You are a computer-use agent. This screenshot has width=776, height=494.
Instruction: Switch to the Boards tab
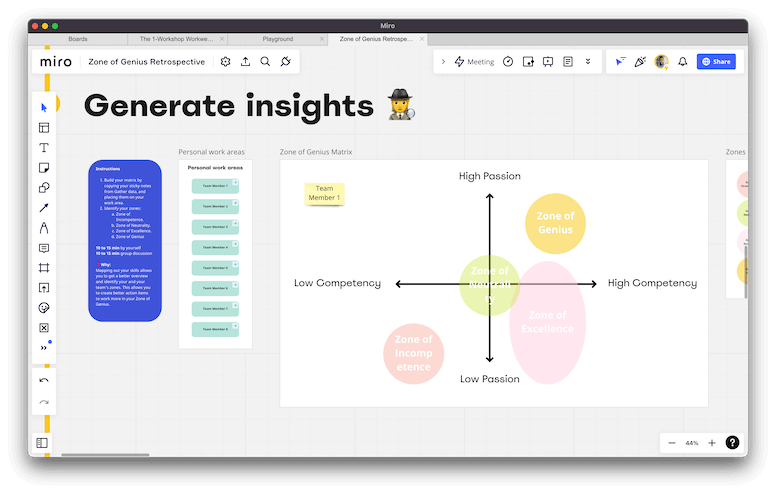pos(77,39)
